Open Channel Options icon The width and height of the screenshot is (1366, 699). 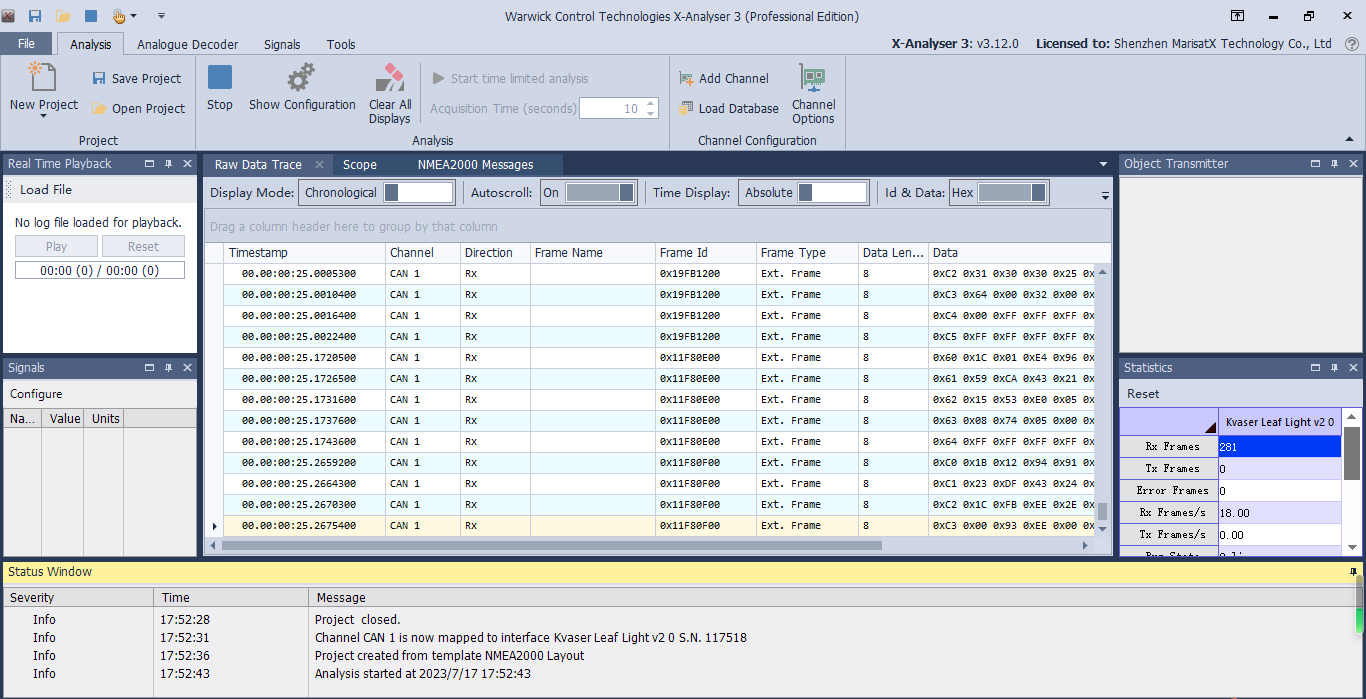pyautogui.click(x=813, y=78)
